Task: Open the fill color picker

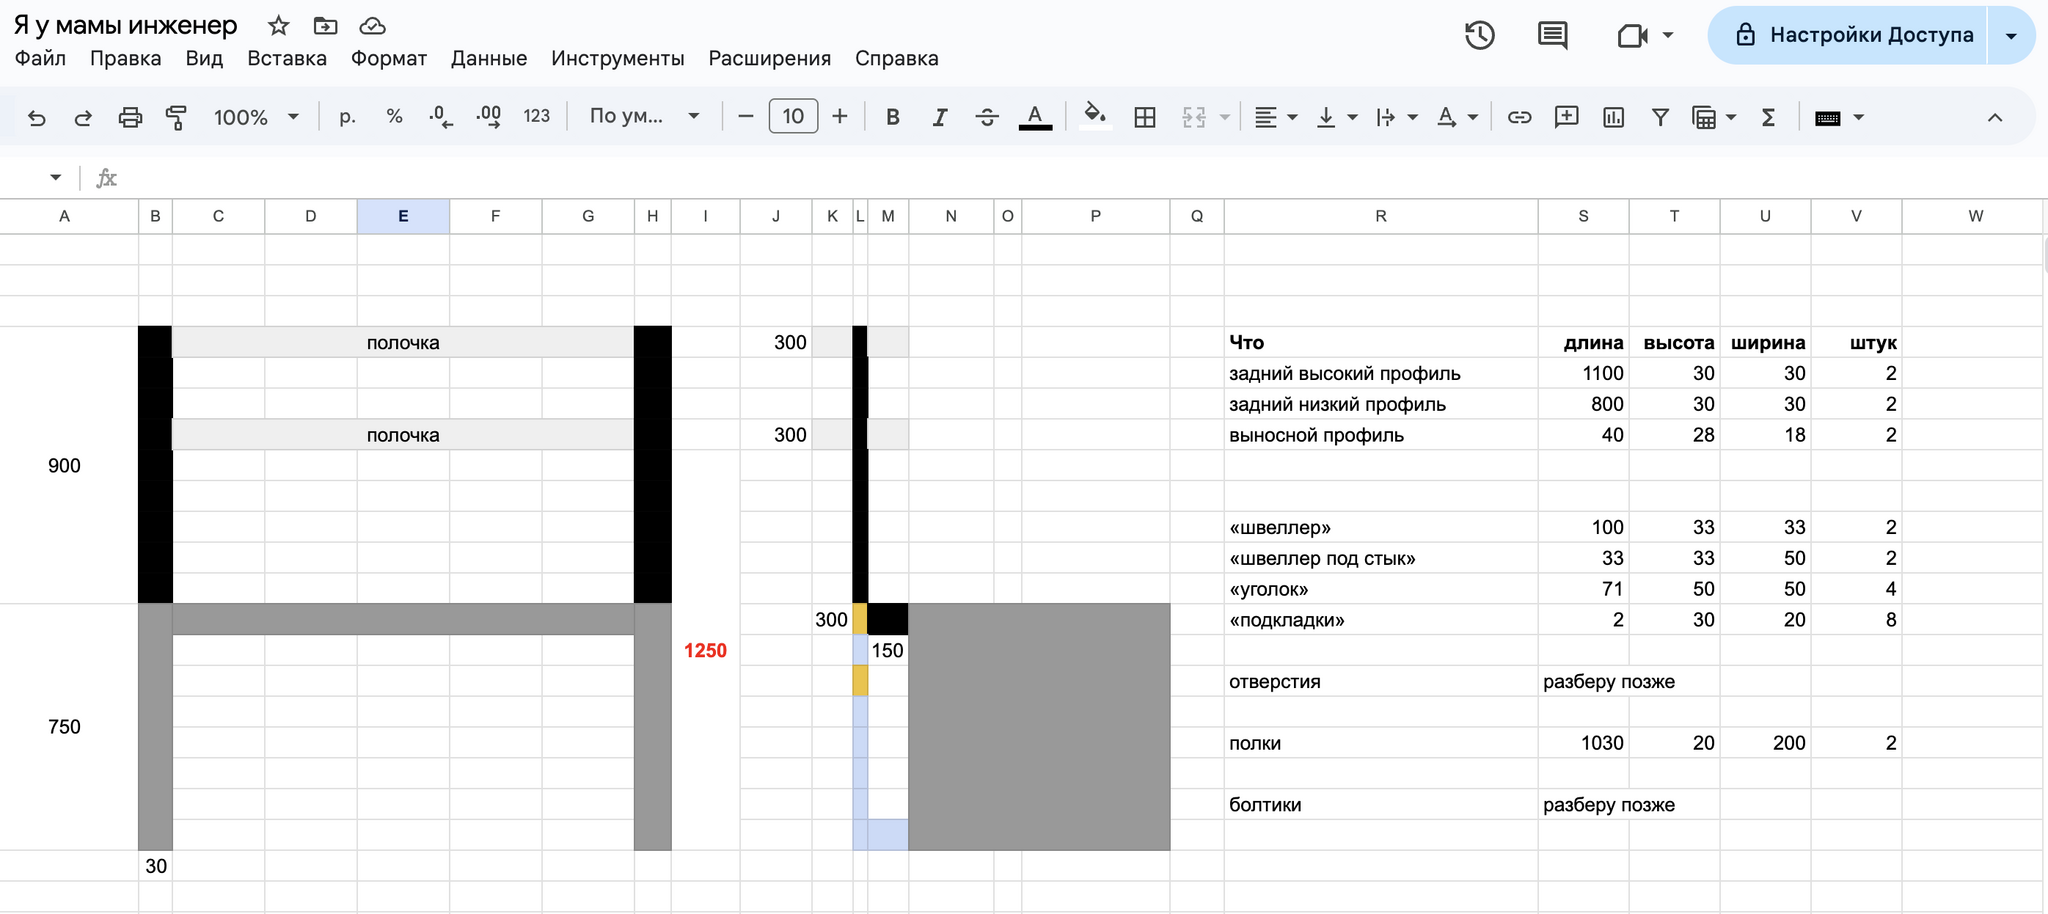Action: (x=1095, y=117)
